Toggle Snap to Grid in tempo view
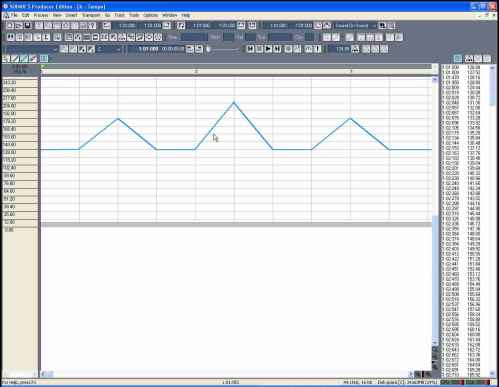 click(x=44, y=59)
